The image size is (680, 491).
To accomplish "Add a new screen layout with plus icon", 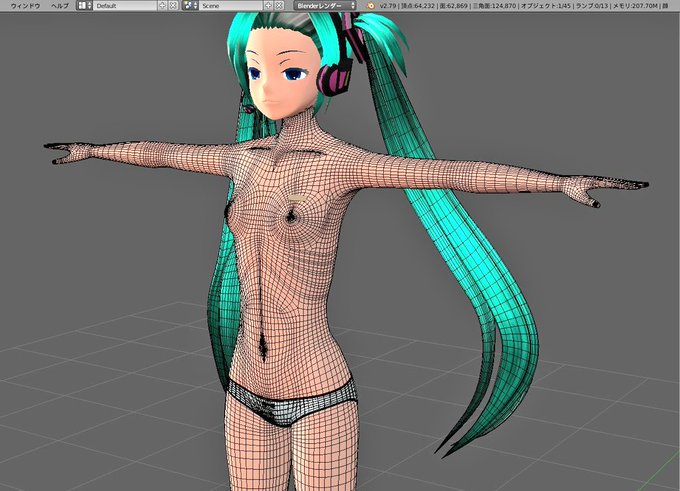I will pyautogui.click(x=162, y=6).
